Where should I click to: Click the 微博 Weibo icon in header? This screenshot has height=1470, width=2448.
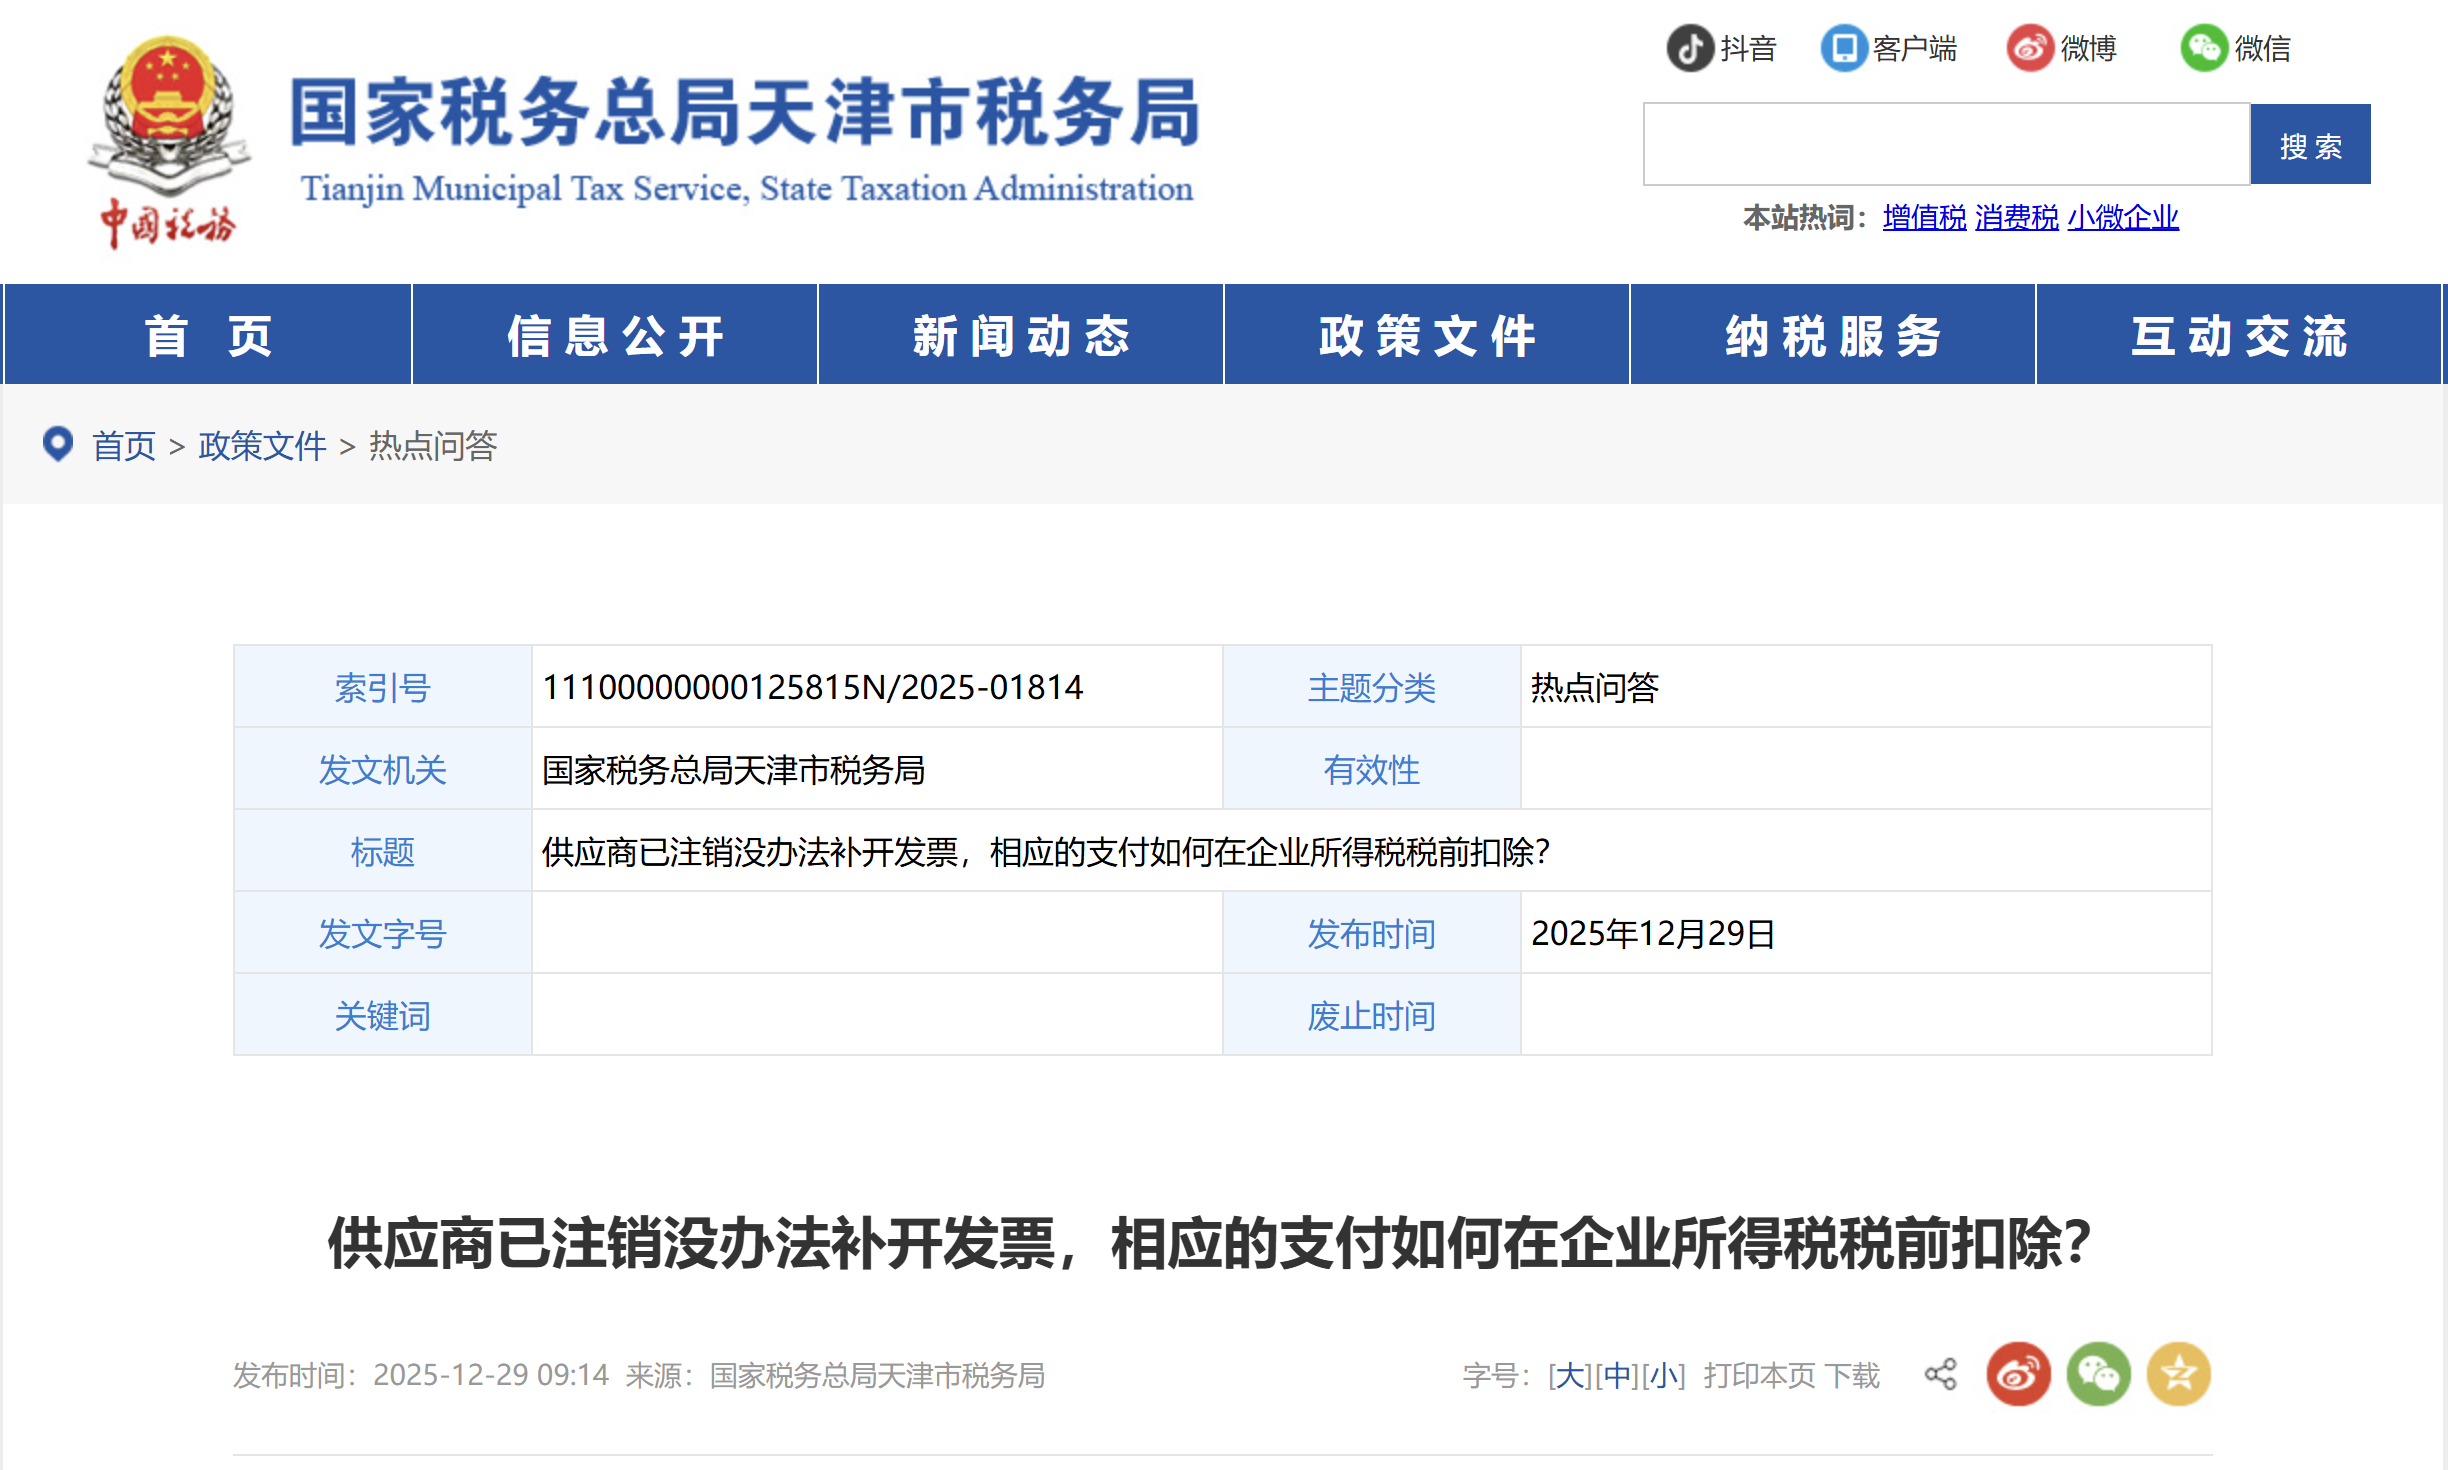[x=2028, y=47]
